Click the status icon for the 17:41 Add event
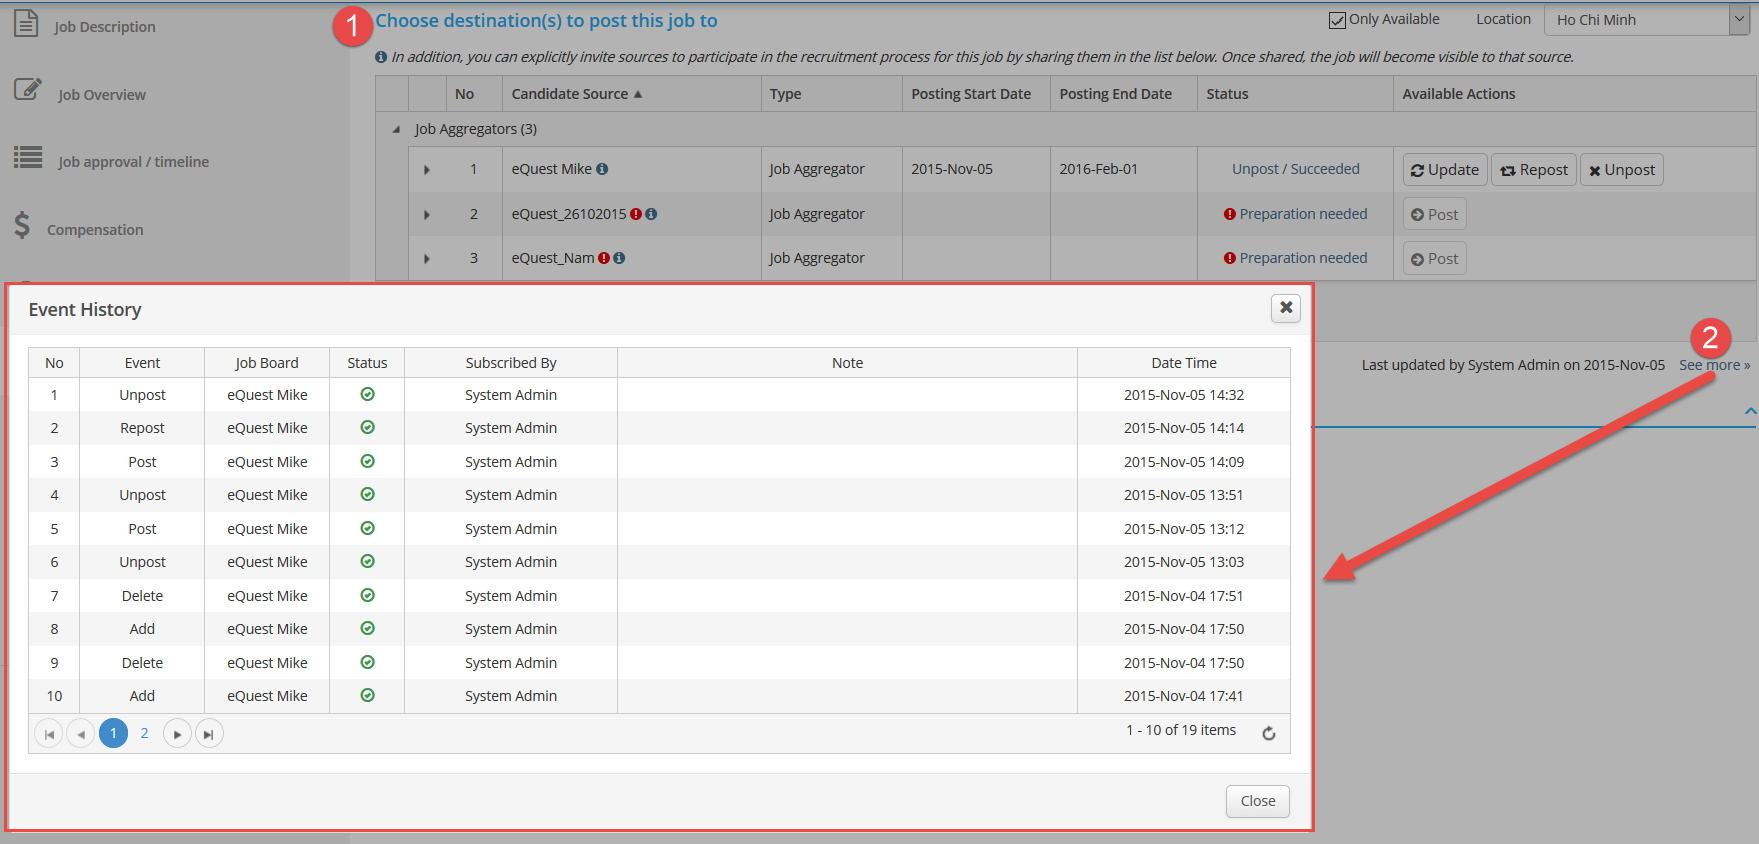 [x=367, y=695]
